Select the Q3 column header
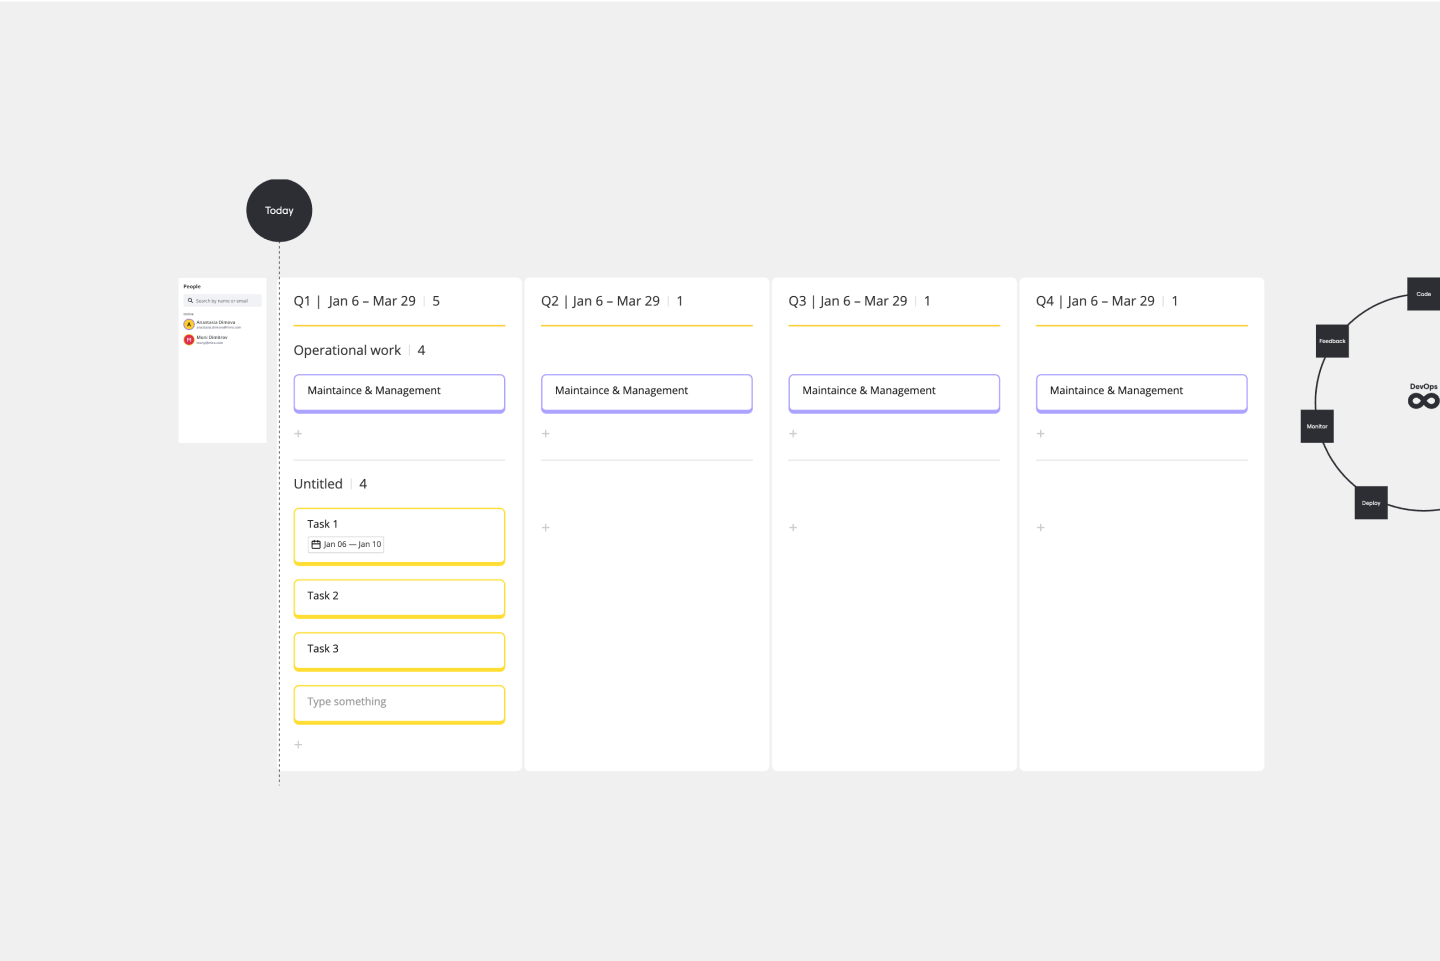The width and height of the screenshot is (1440, 961). tap(847, 301)
